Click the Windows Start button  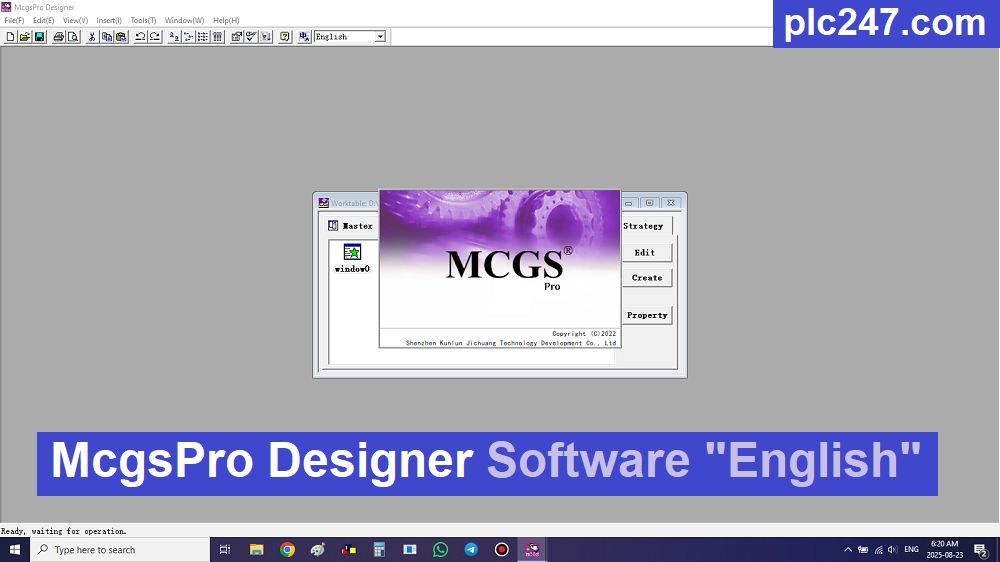15,549
